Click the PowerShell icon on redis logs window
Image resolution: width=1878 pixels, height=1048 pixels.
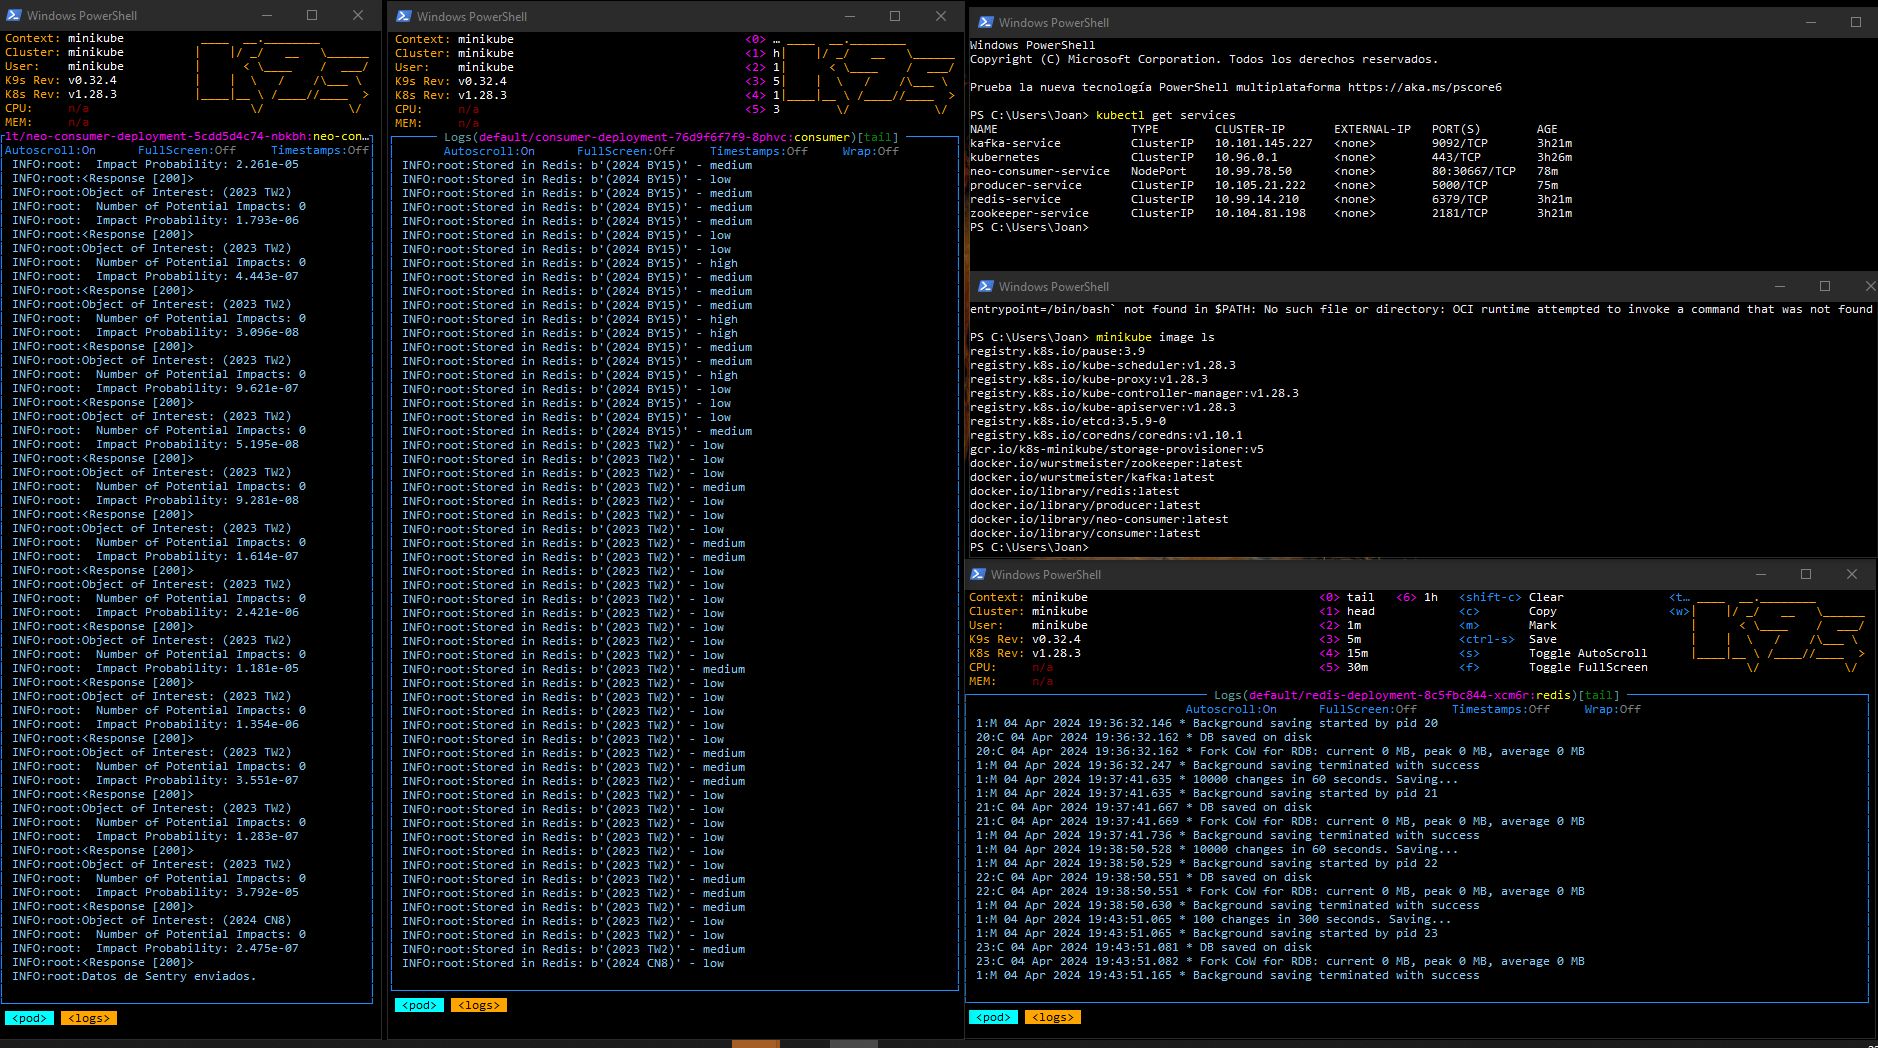click(x=977, y=574)
